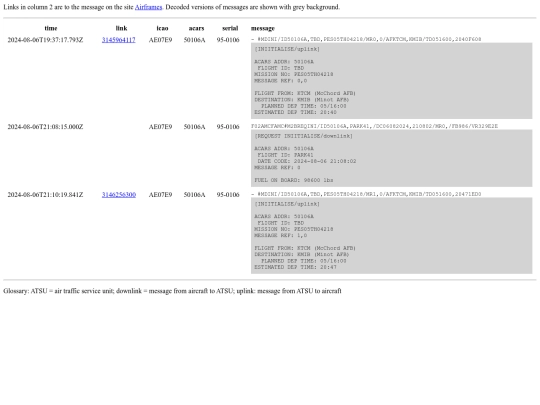Select the Glossary line at page bottom
540x405 pixels.
[172, 291]
